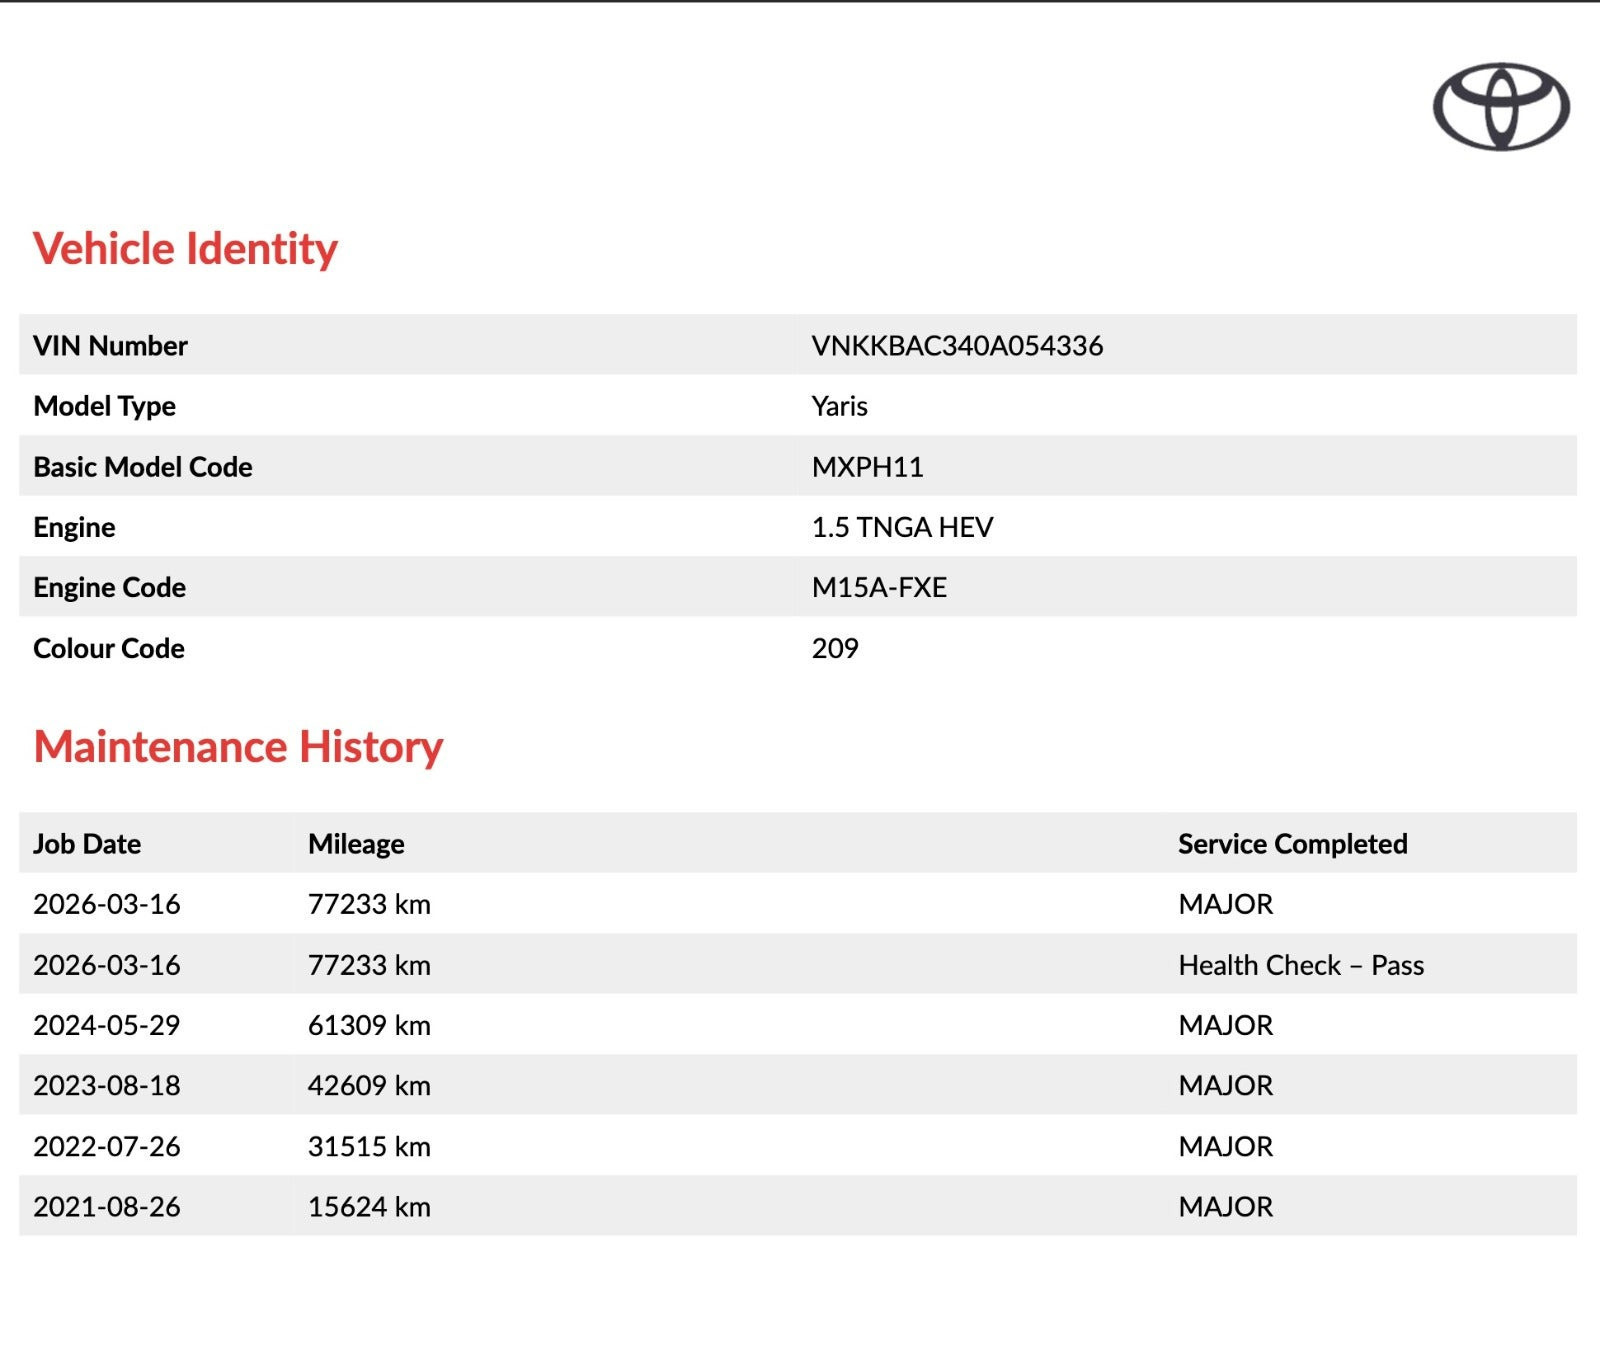
Task: Click the "Mileage" column header
Action: (x=356, y=844)
